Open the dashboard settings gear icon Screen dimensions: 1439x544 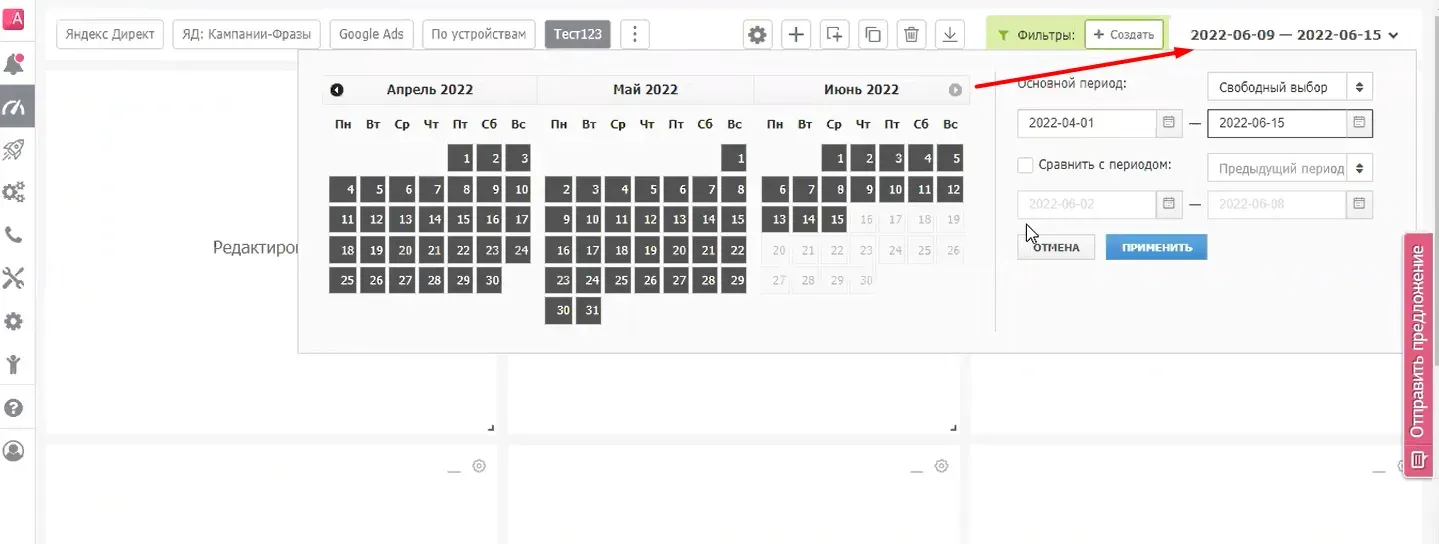pyautogui.click(x=757, y=34)
